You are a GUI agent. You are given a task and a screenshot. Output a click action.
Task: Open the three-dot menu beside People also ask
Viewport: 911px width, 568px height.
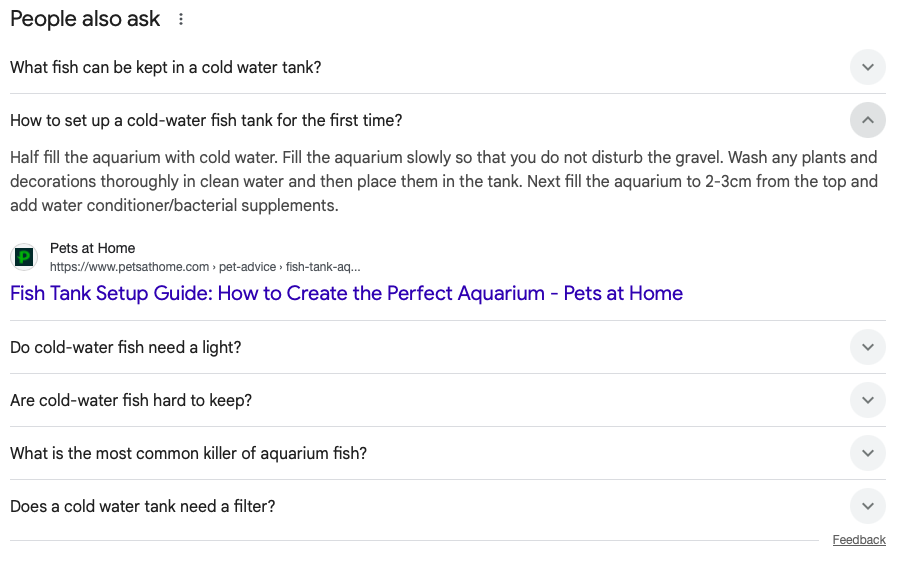(x=181, y=20)
